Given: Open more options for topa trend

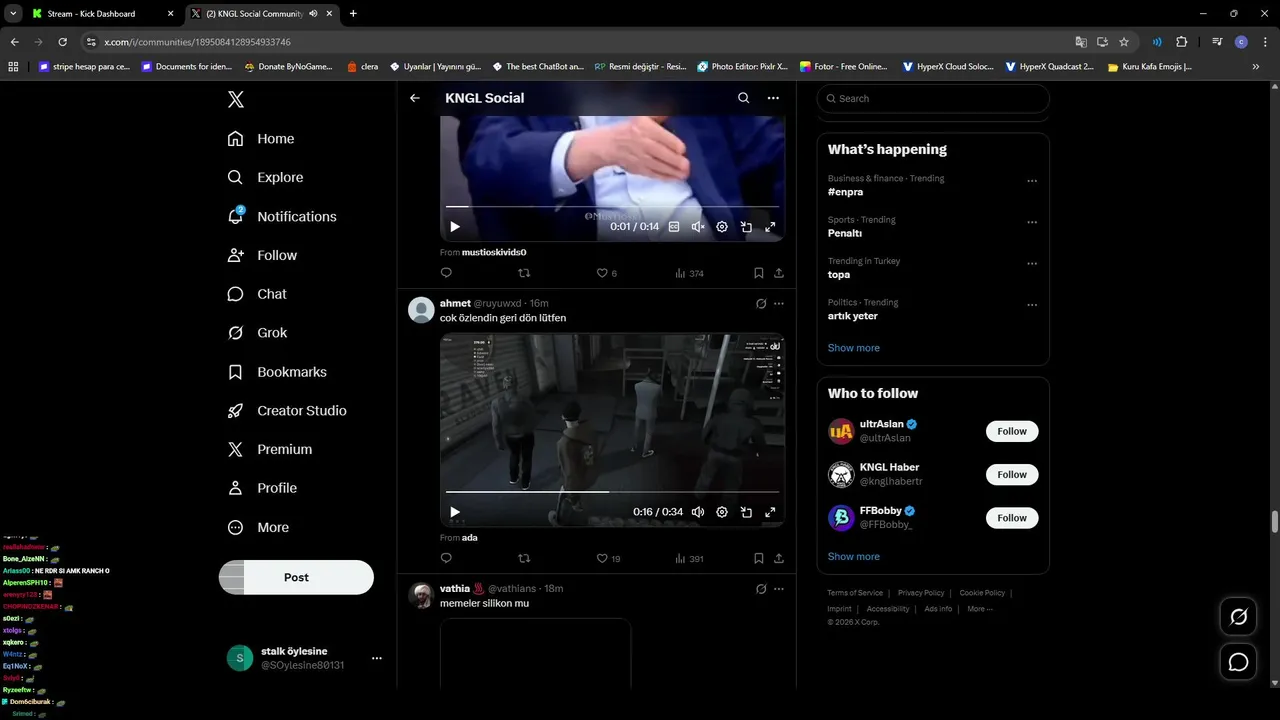Looking at the screenshot, I should pos(1032,264).
